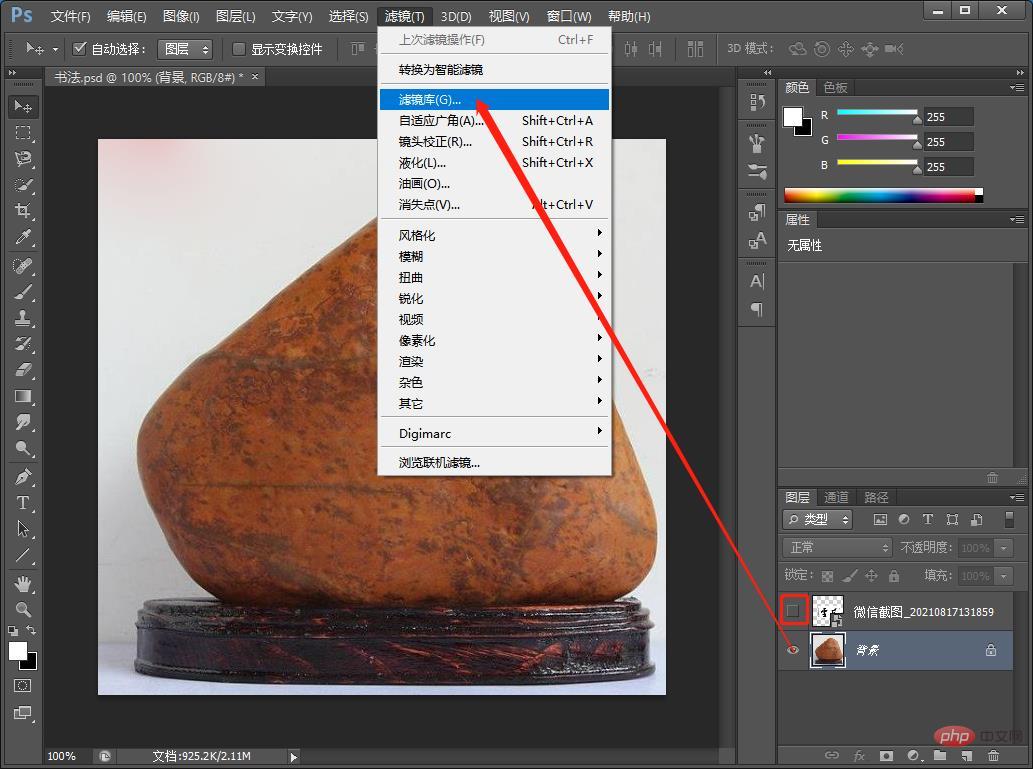Select the Eyedropper tool
Image resolution: width=1033 pixels, height=769 pixels.
(23, 237)
